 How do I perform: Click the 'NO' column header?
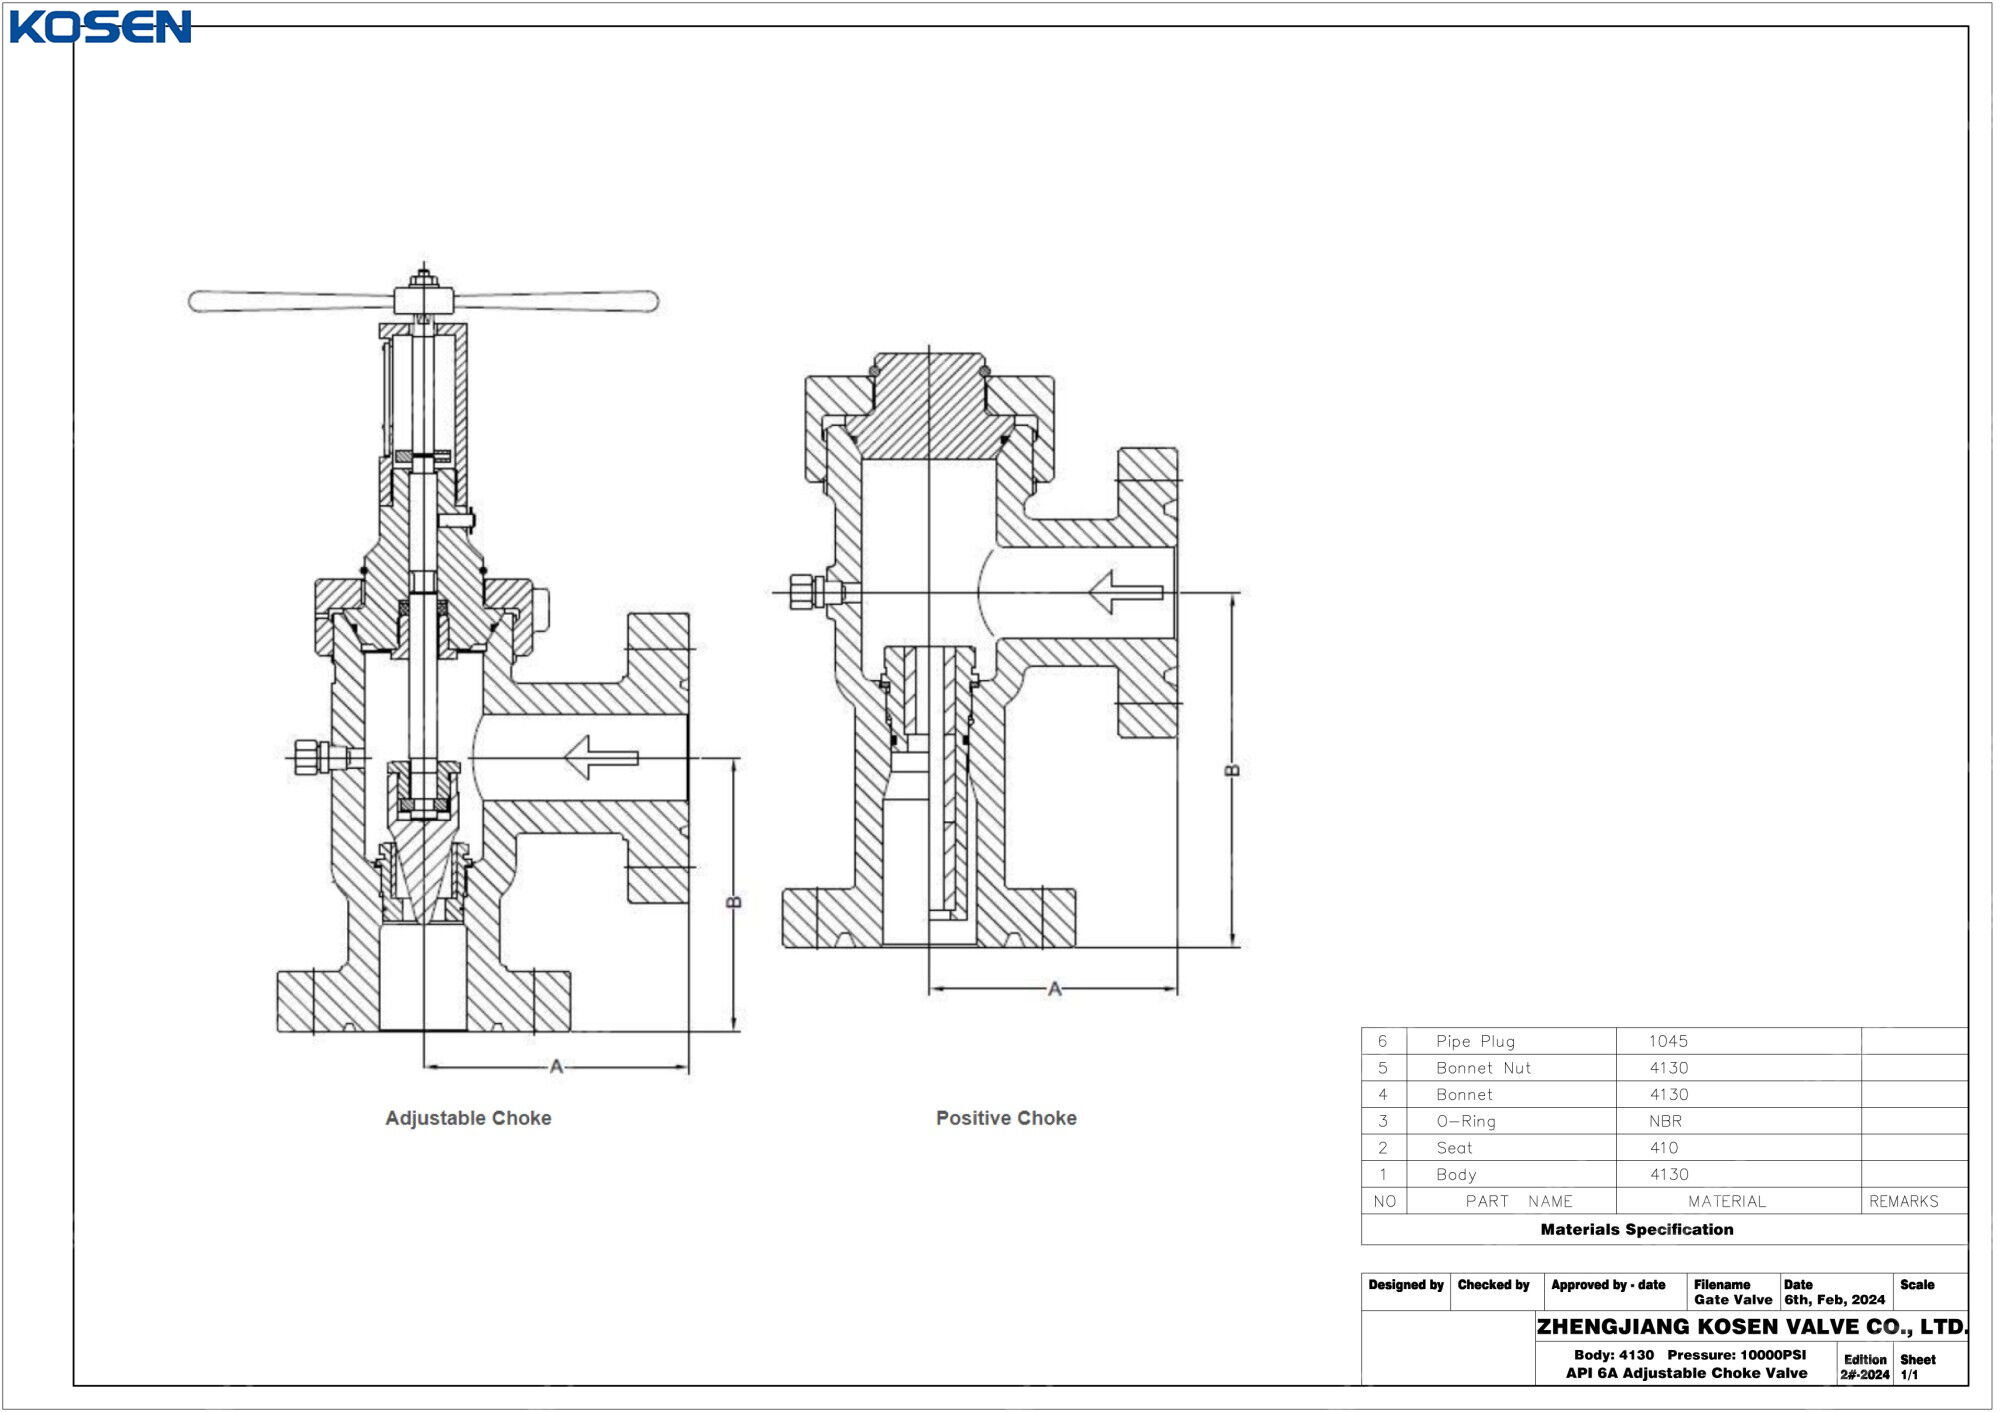(1386, 1202)
